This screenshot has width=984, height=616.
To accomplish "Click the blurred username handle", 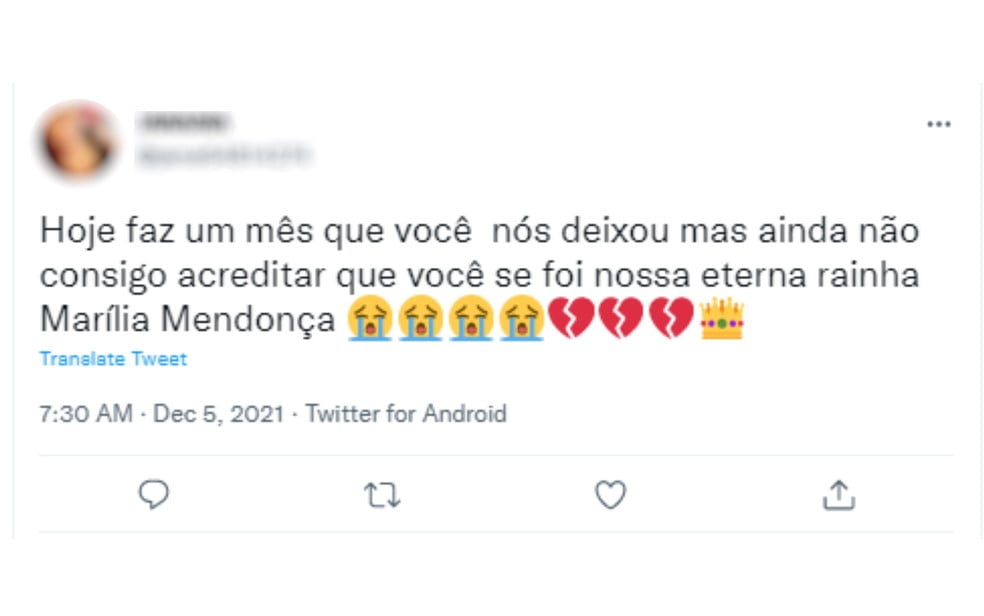I will click(224, 155).
